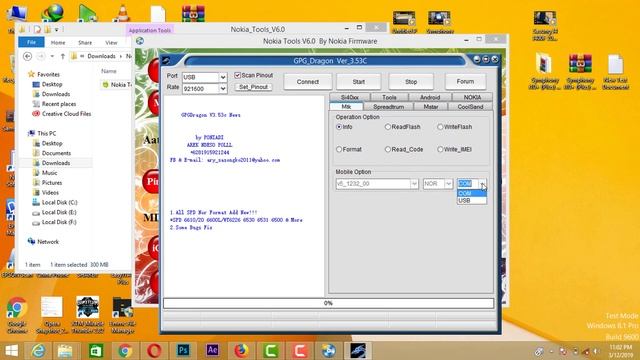Switch to the Tools tab in GPG Dragon
This screenshot has width=640, height=360.
point(389,98)
